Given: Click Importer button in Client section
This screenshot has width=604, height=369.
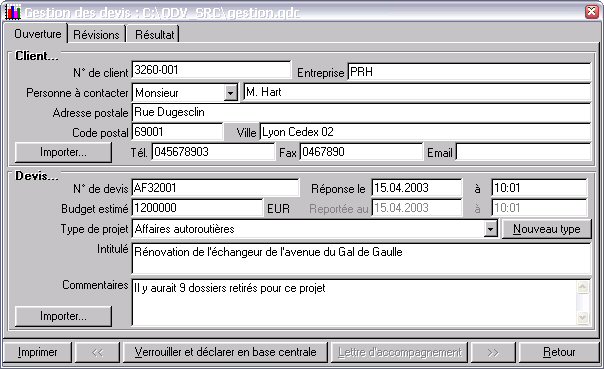Looking at the screenshot, I should click(x=63, y=152).
